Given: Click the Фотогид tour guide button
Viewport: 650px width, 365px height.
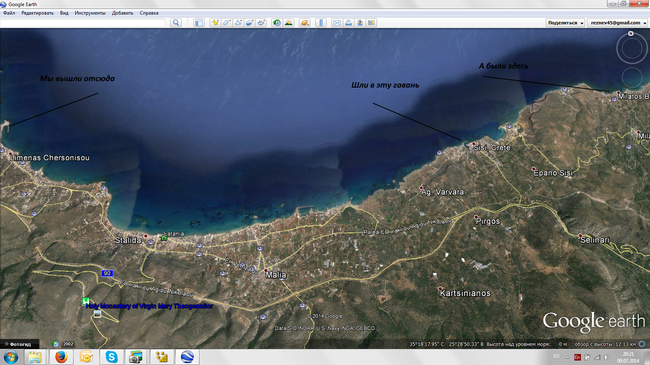Looking at the screenshot, I should (x=19, y=344).
